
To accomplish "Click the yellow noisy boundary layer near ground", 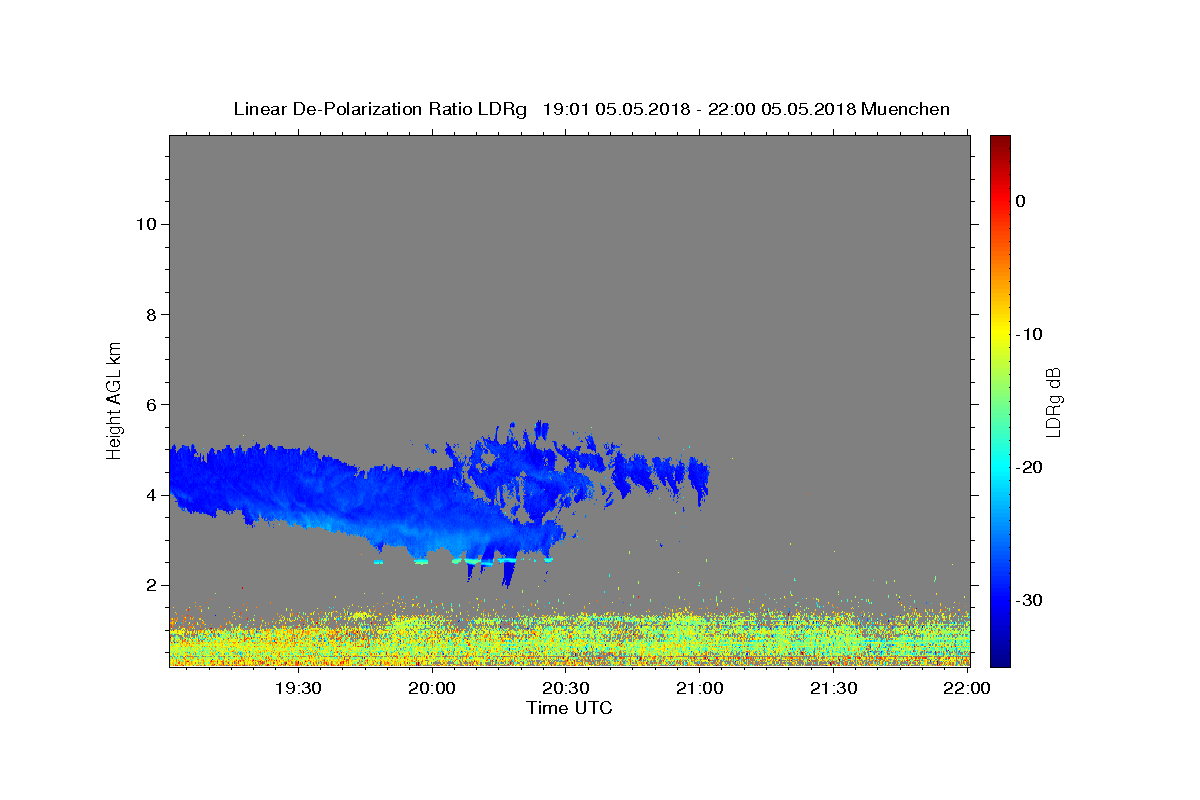I will coord(569,640).
